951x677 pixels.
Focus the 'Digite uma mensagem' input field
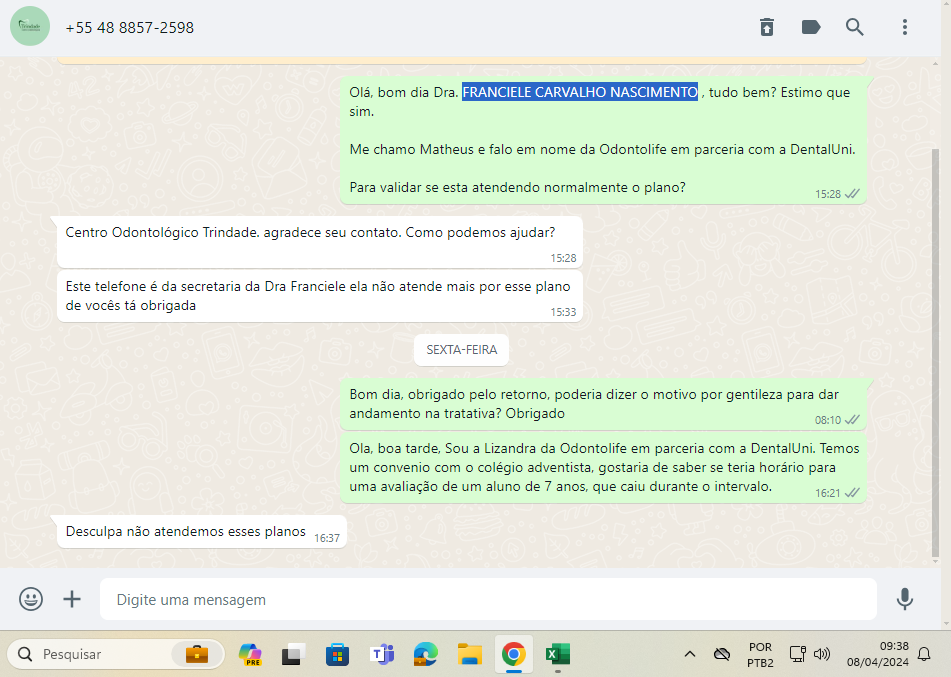click(x=488, y=599)
